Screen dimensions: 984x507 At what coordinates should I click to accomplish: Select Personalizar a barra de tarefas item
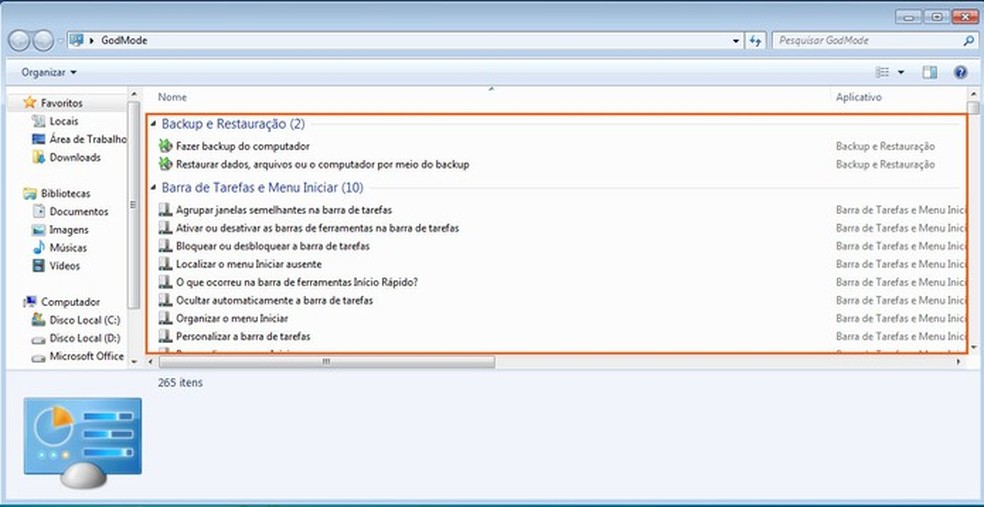243,336
